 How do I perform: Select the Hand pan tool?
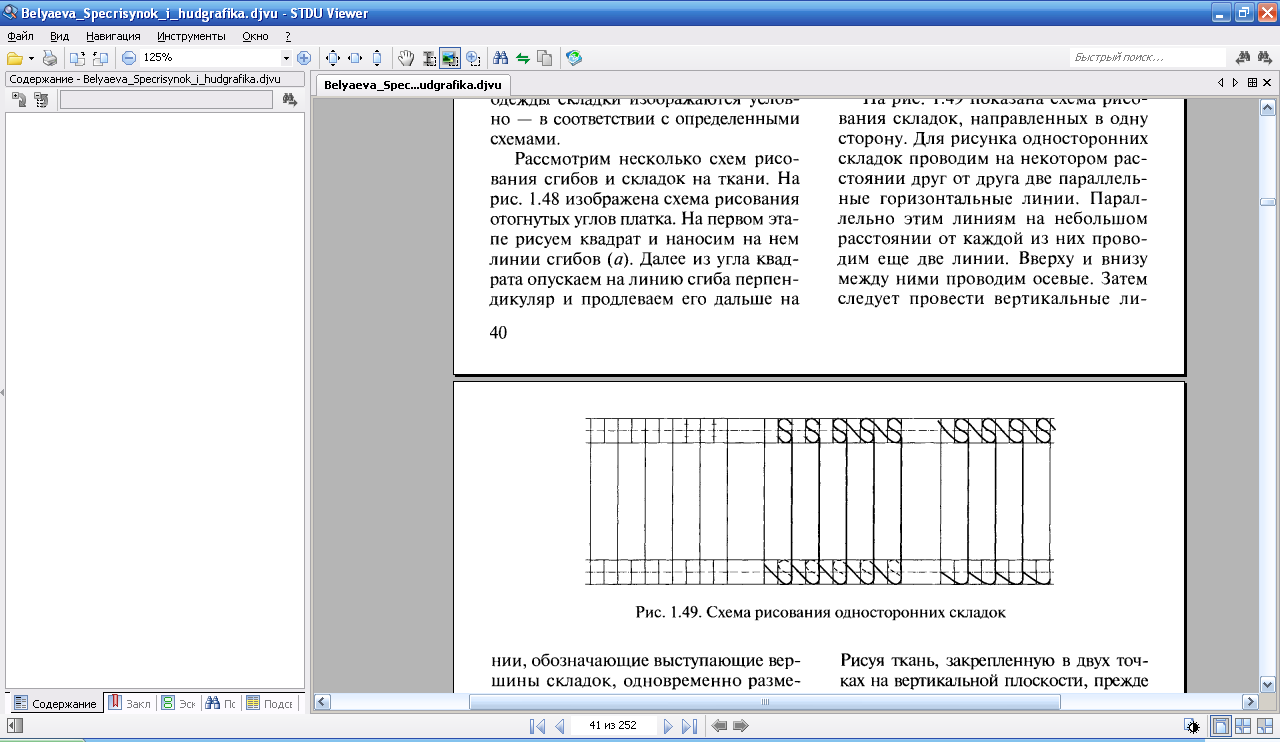pos(407,58)
